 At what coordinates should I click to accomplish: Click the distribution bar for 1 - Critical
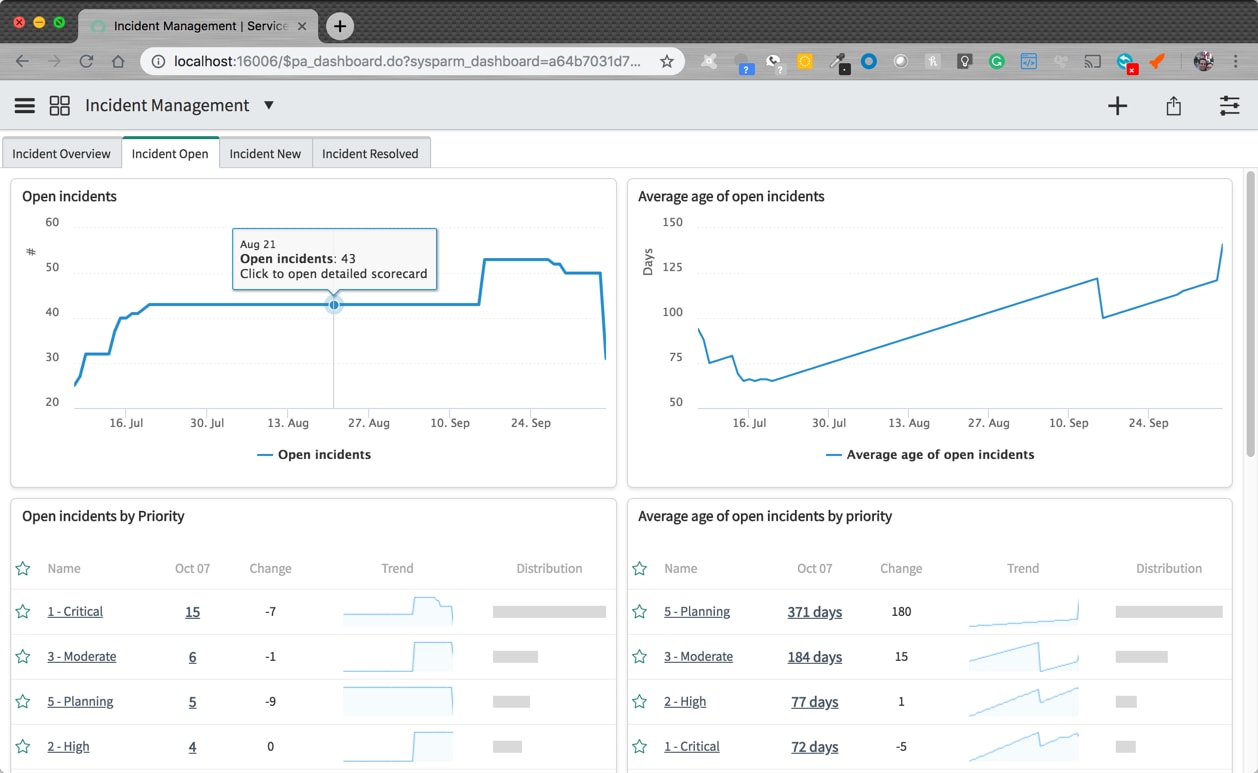547,610
